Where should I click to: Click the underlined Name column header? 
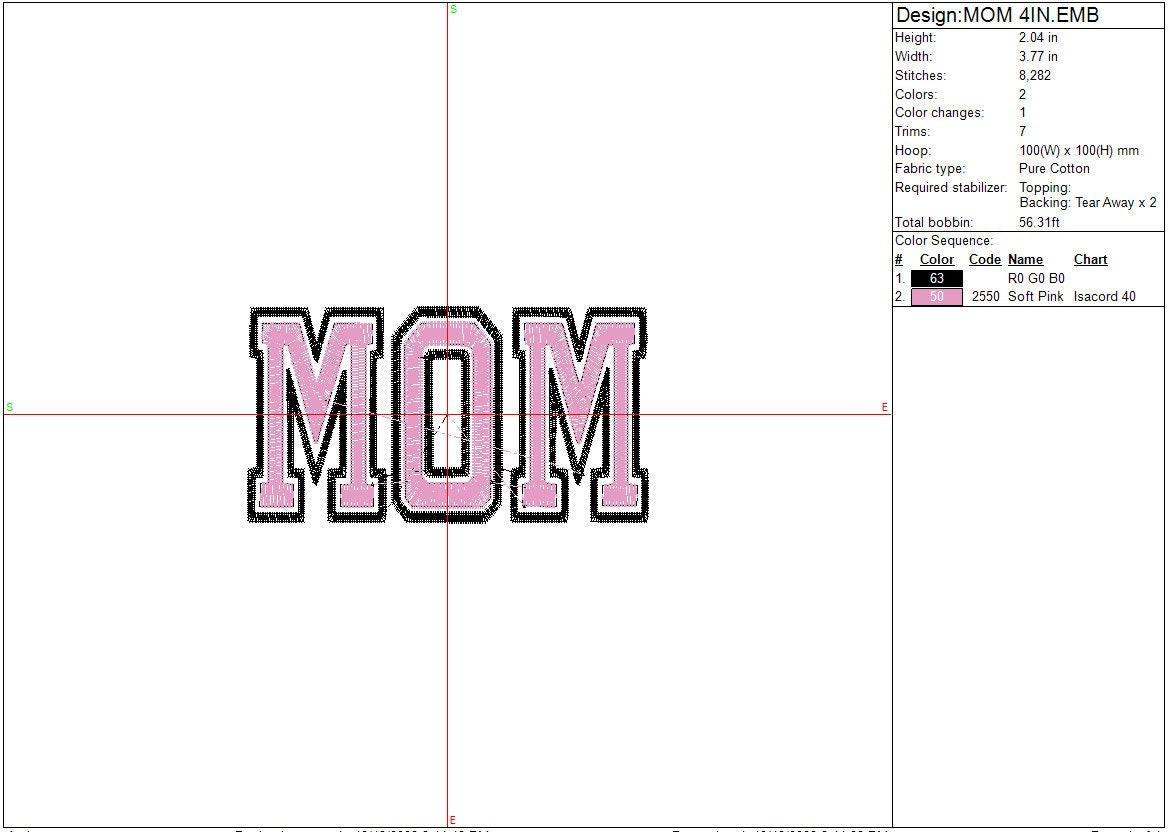[x=1025, y=260]
